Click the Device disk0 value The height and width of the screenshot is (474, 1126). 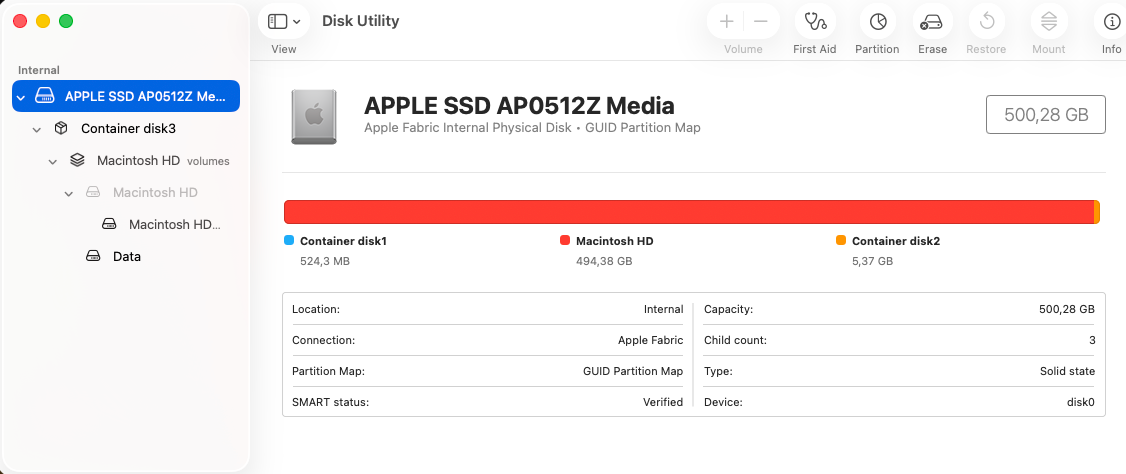(x=1081, y=402)
